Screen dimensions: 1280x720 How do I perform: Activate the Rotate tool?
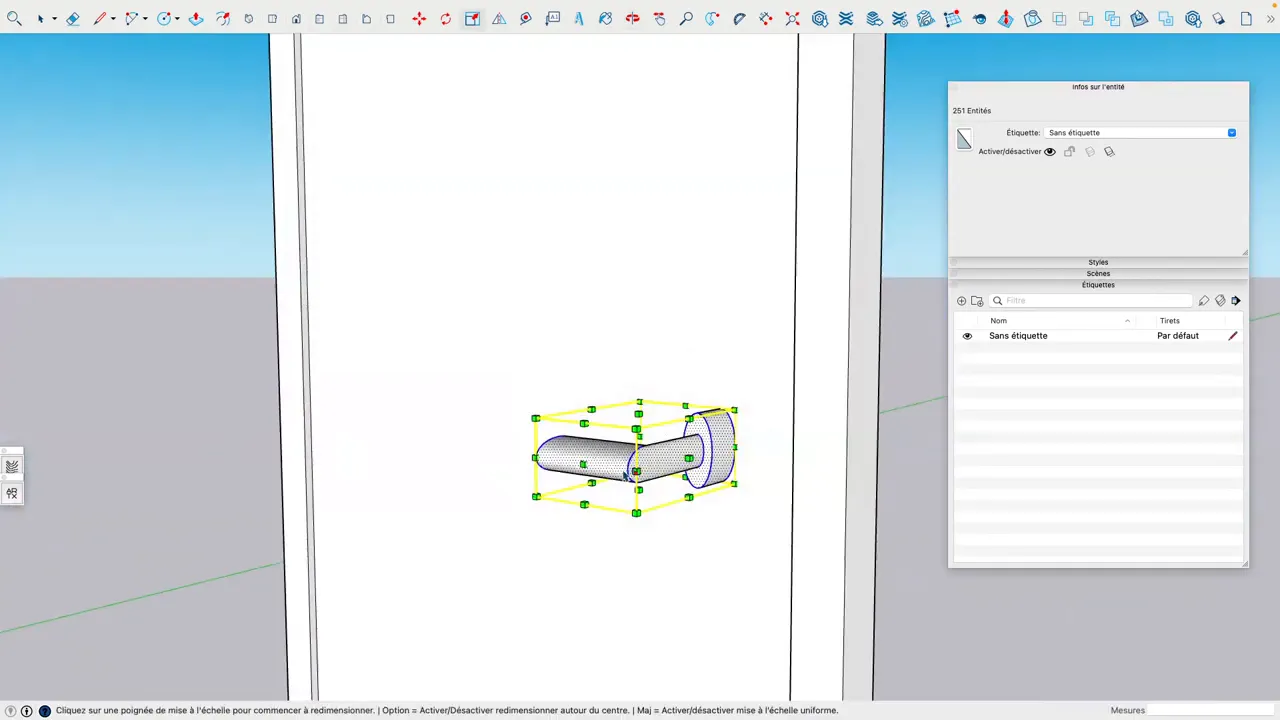(x=445, y=18)
